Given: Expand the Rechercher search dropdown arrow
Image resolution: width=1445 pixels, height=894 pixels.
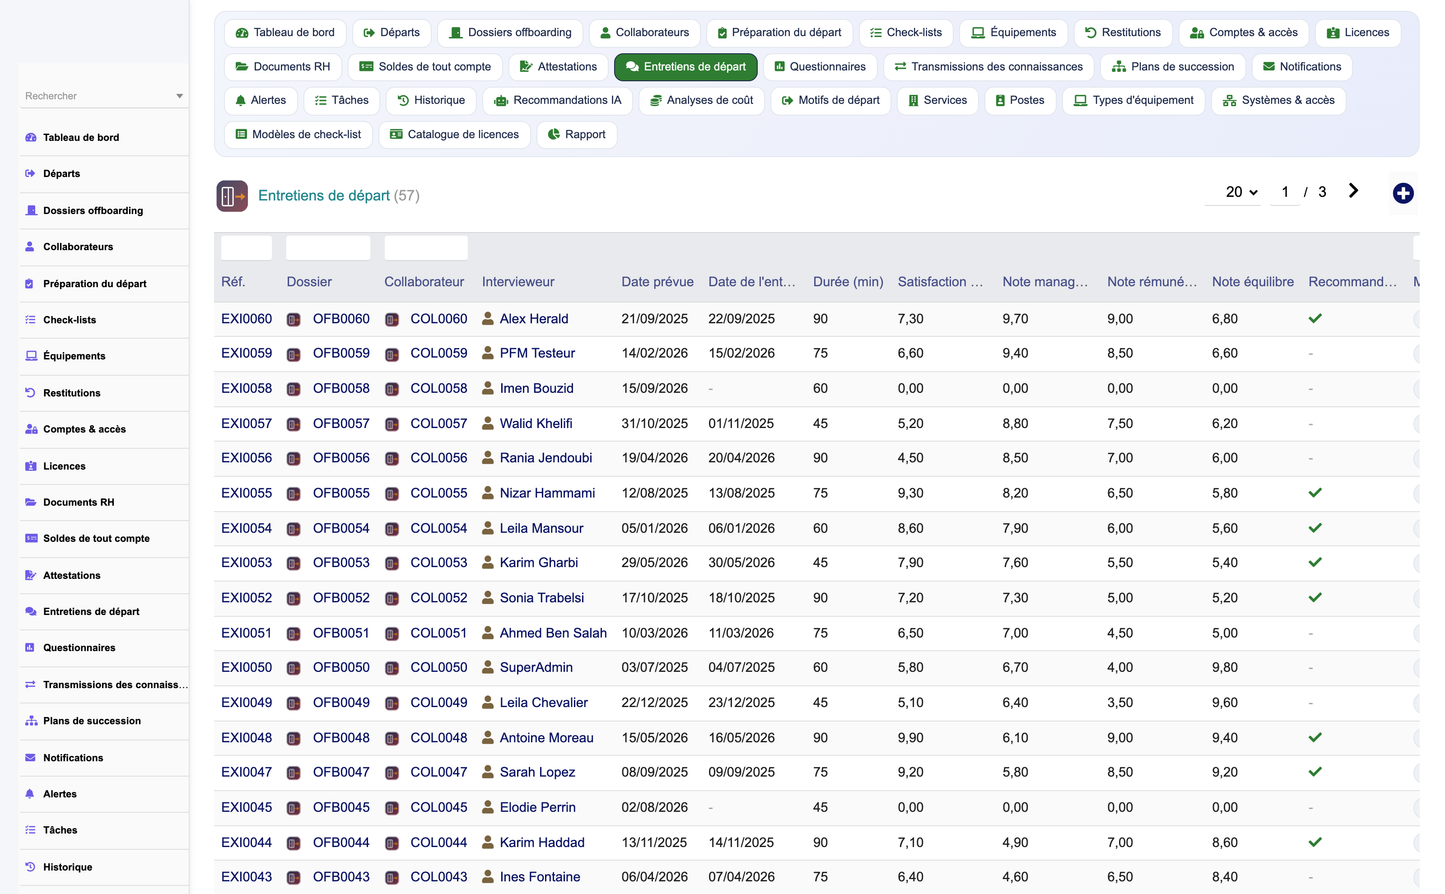Looking at the screenshot, I should (180, 96).
